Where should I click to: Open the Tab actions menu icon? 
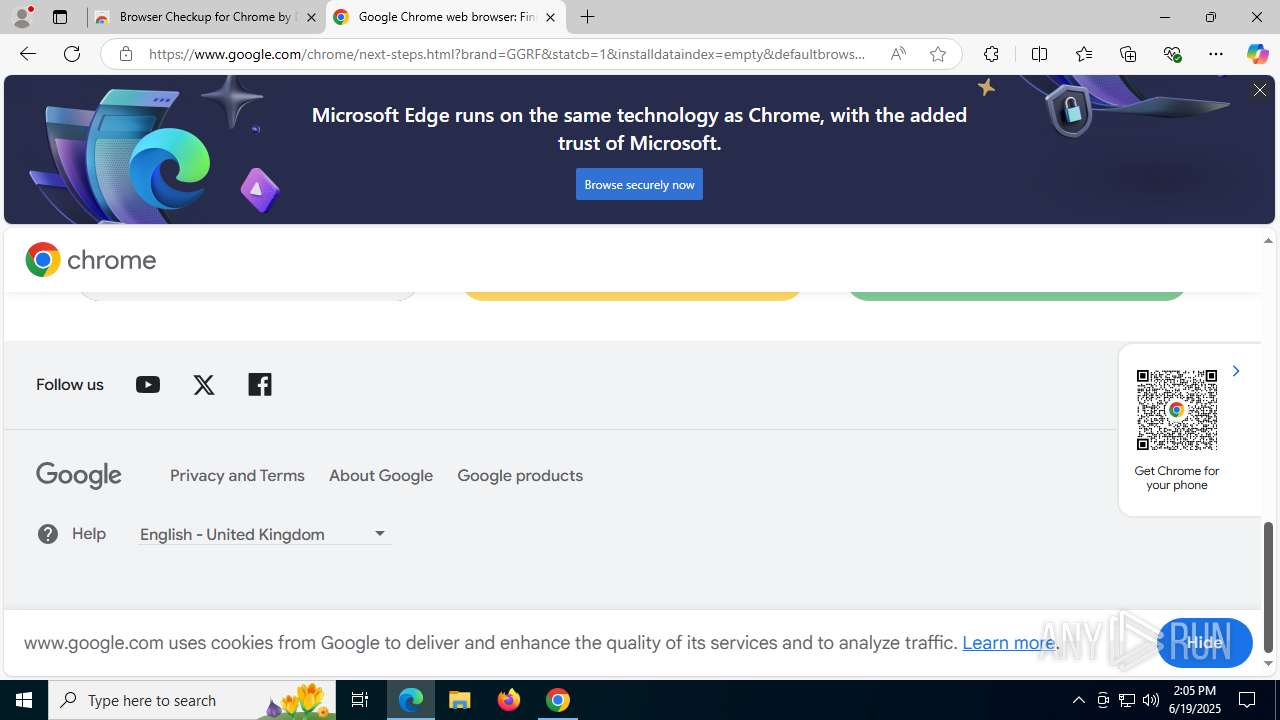point(60,17)
